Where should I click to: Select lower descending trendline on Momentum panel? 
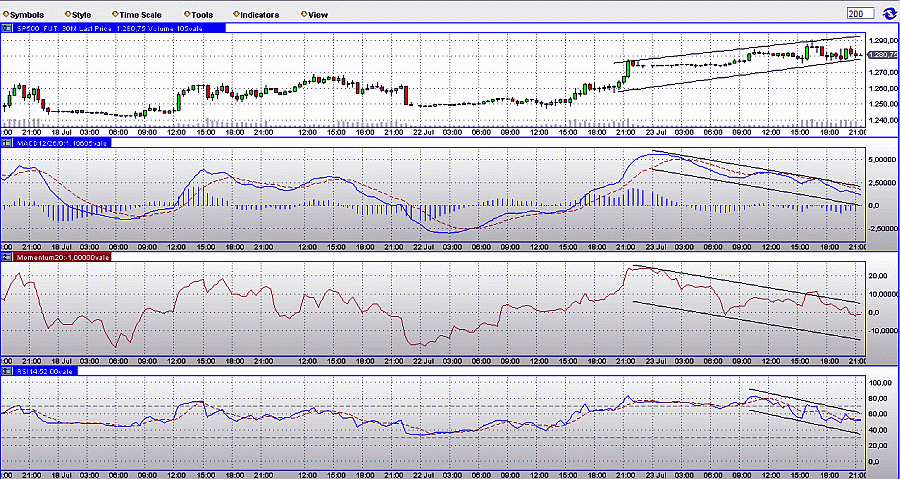(x=747, y=321)
